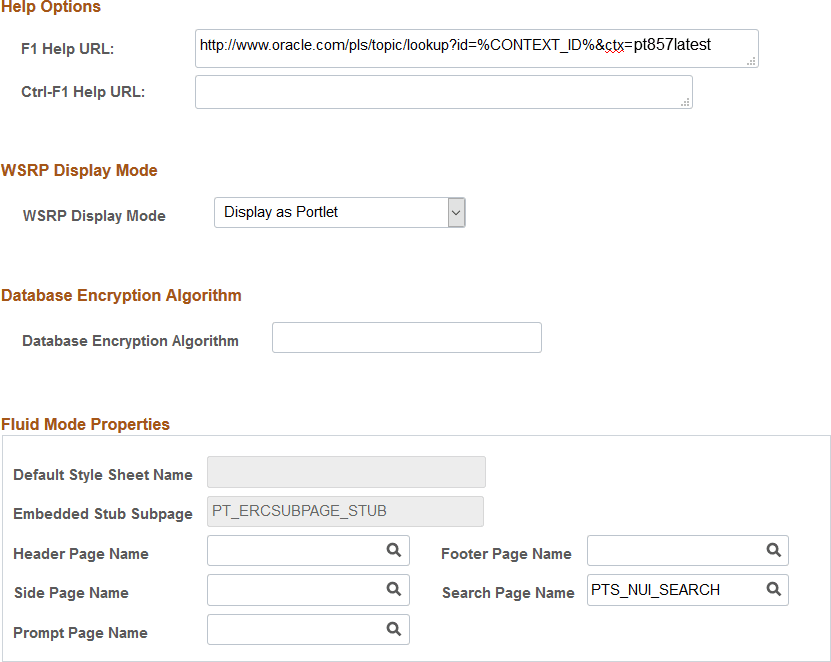
Task: Click the resize grip of F1 Help URL box
Action: (x=752, y=62)
